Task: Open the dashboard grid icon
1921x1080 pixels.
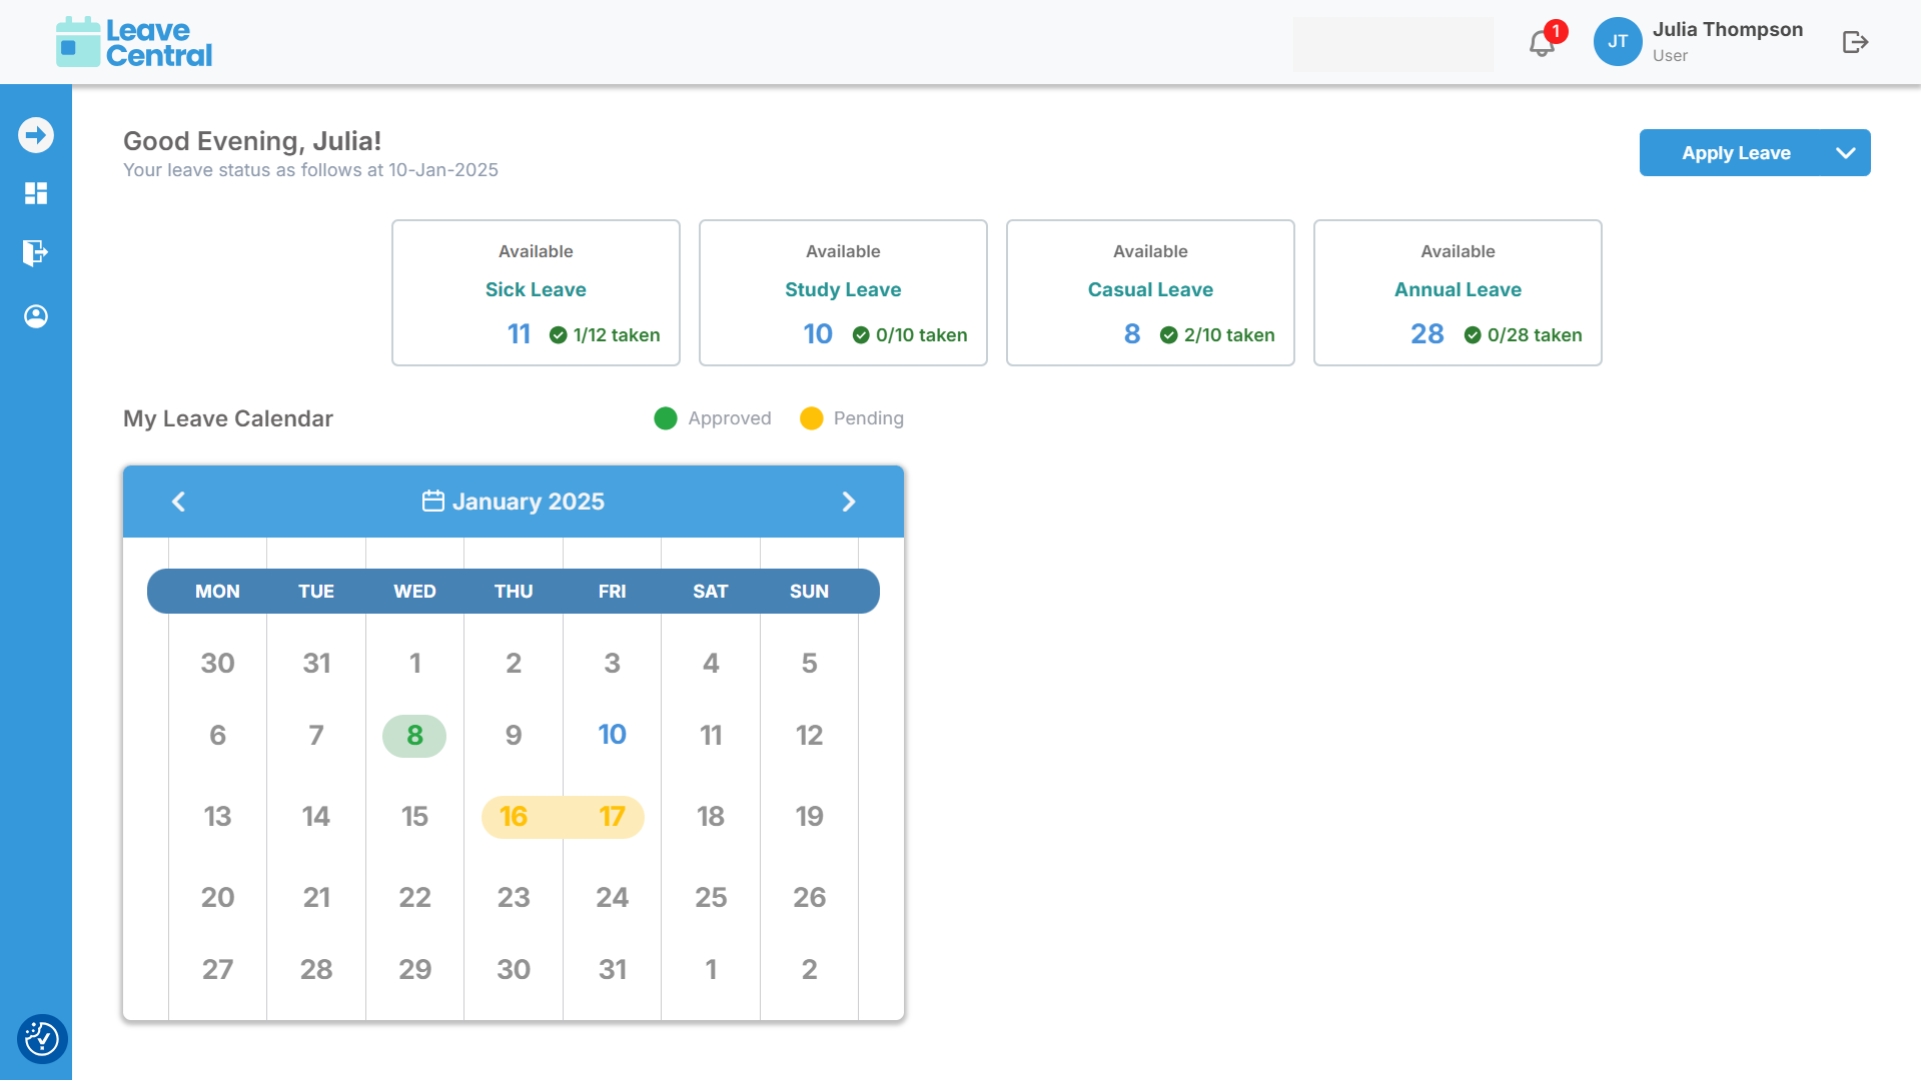Action: coord(36,193)
